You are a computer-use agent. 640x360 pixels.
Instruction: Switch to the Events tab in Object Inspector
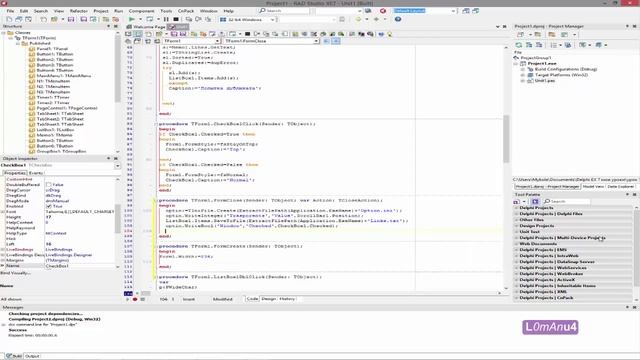click(x=36, y=173)
